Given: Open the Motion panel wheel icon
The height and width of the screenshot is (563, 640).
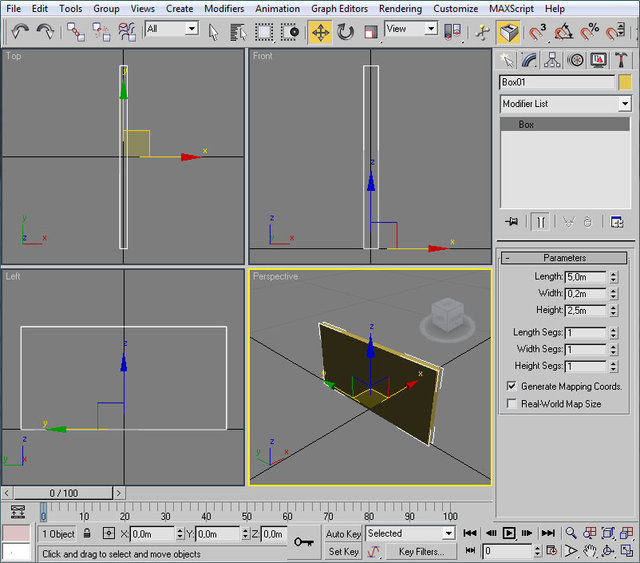Looking at the screenshot, I should pyautogui.click(x=576, y=60).
